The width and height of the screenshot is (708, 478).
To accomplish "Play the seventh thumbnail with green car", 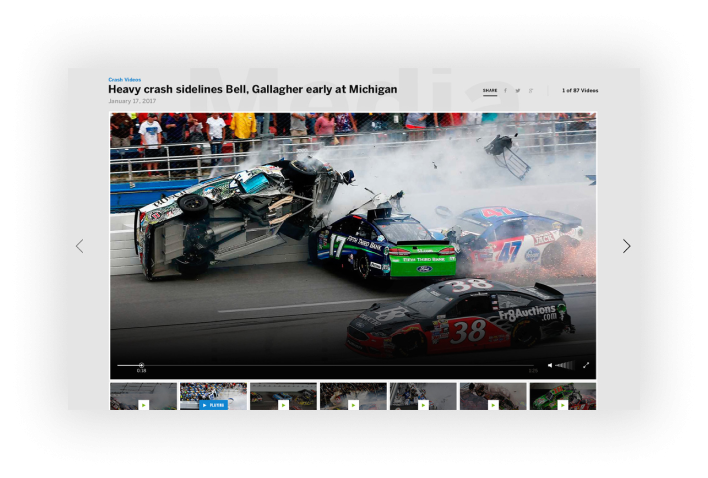I will click(x=563, y=396).
